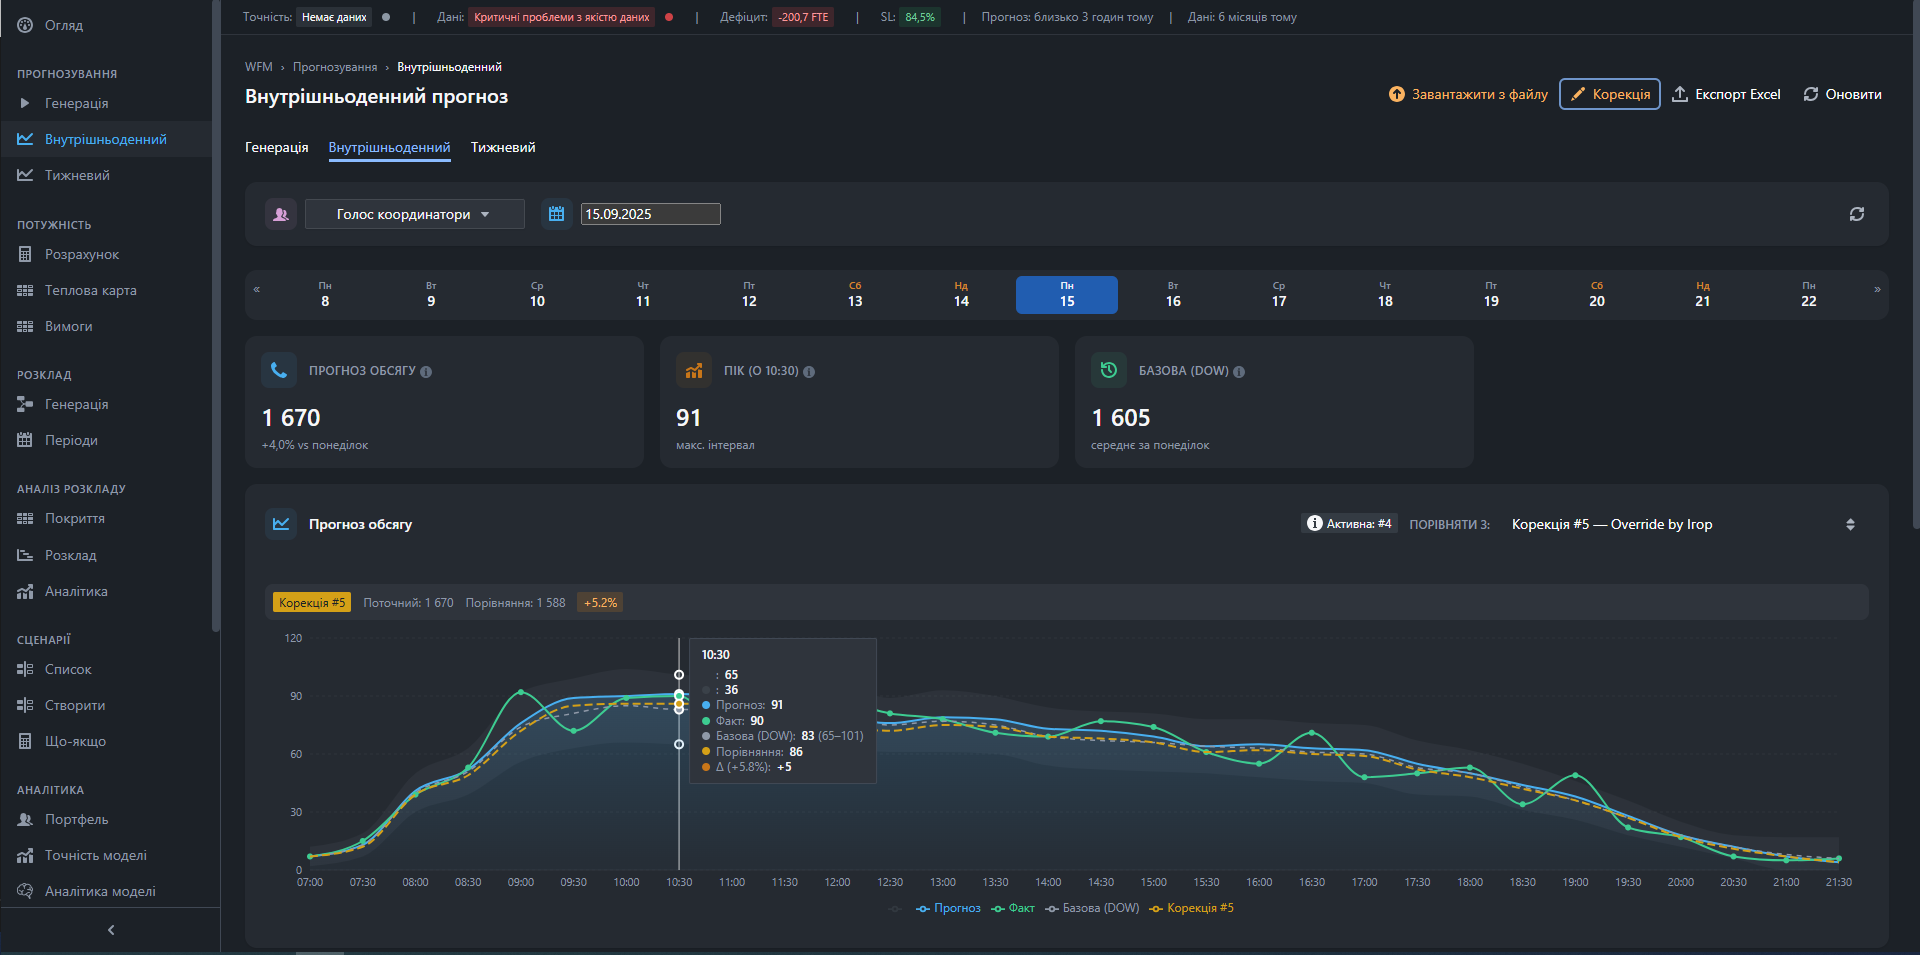
Task: Open Теплова карта from the sidebar
Action: (90, 290)
